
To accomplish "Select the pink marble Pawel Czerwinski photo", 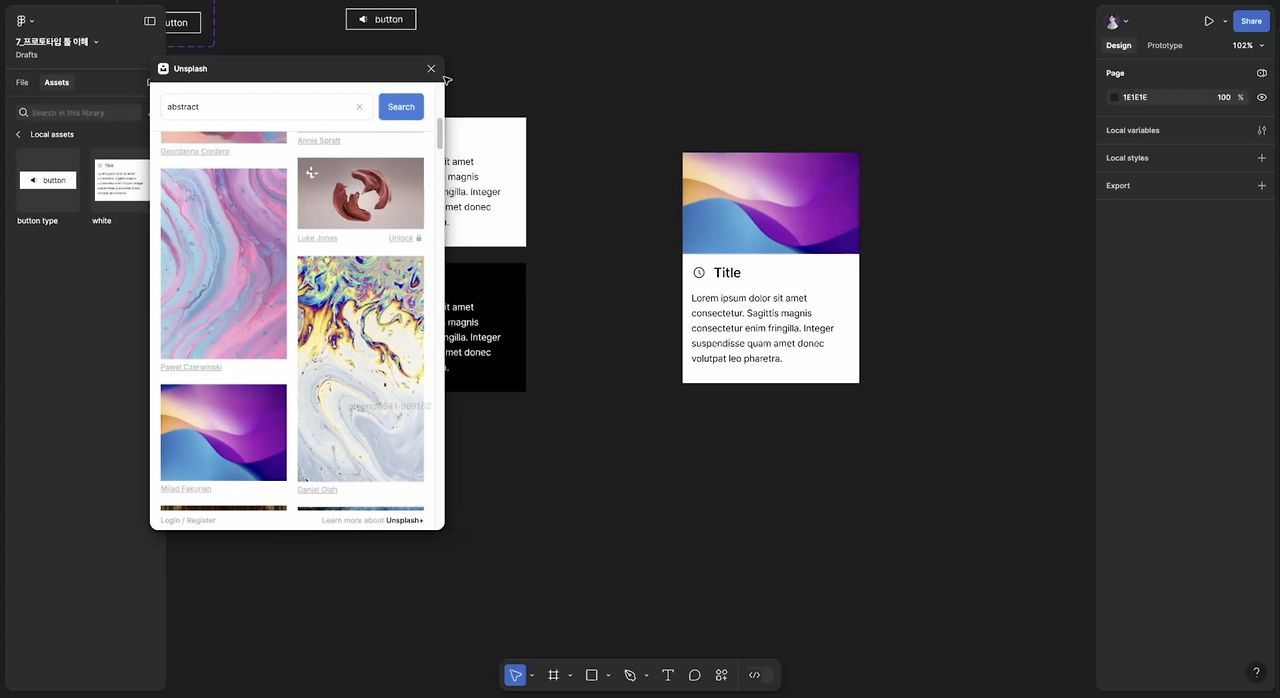I will (x=223, y=263).
